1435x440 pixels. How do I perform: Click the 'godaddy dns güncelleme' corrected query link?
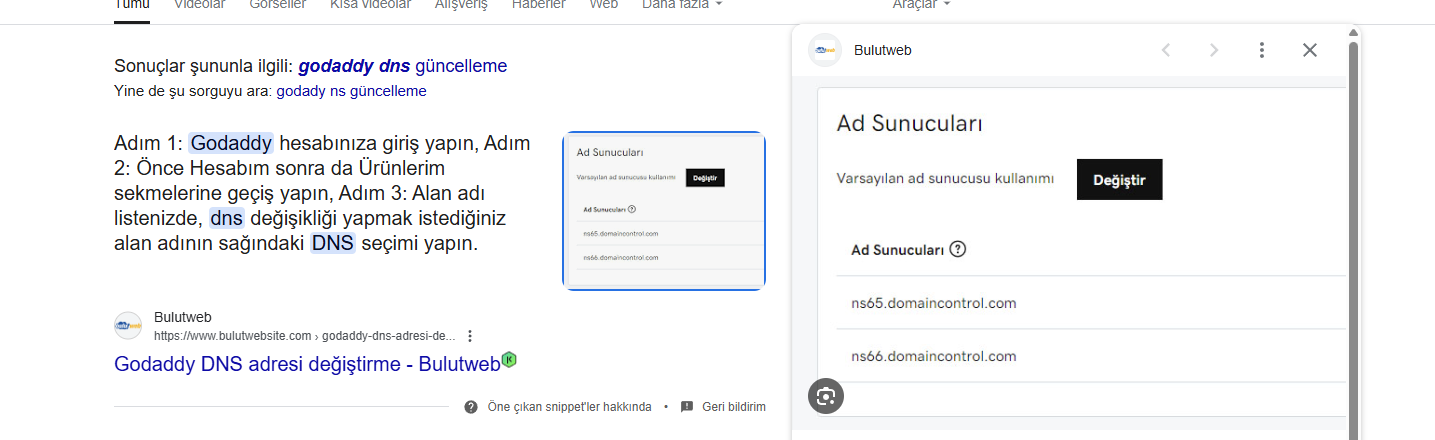(x=403, y=66)
